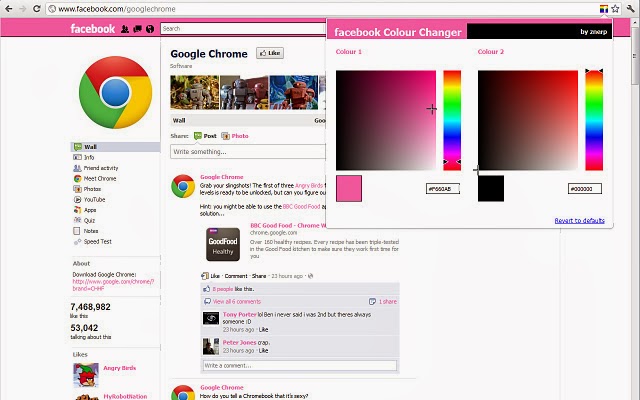The width and height of the screenshot is (640, 400).
Task: Click the Write something box
Action: pos(248,151)
